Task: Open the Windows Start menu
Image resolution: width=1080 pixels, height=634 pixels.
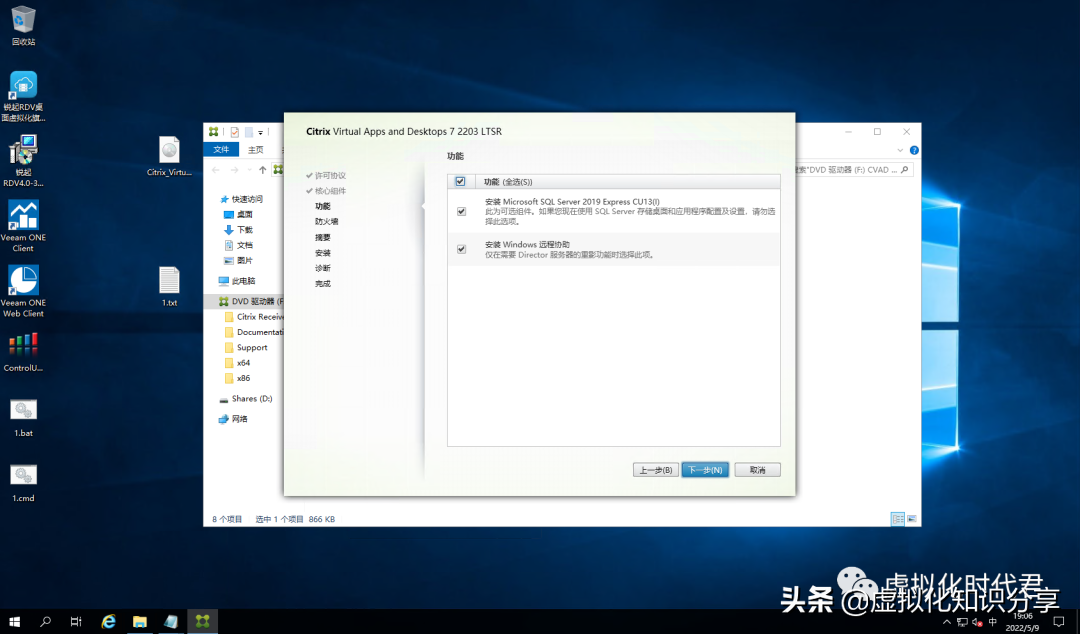Action: click(x=14, y=622)
